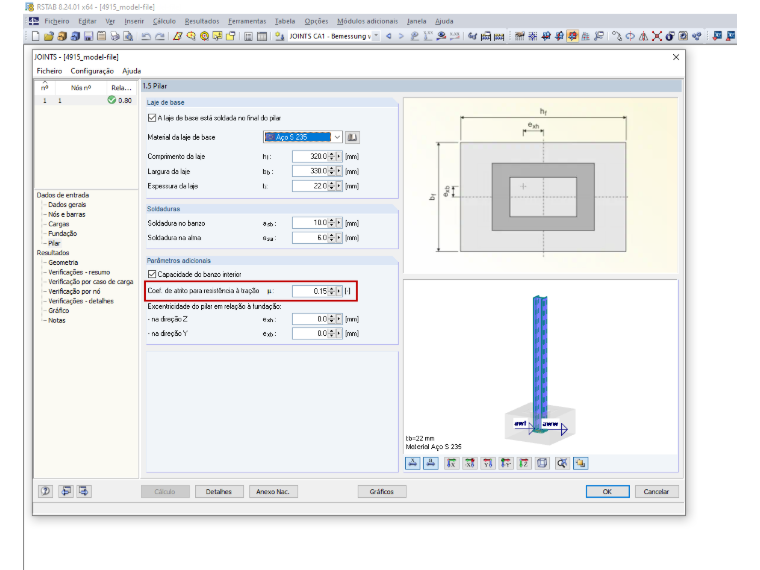
Task: Confirm with the OK button
Action: [x=607, y=491]
